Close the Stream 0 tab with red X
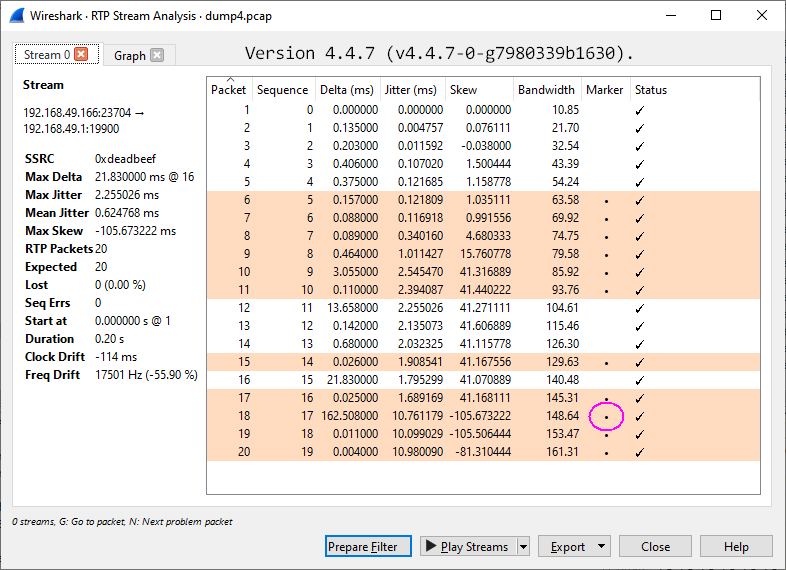This screenshot has height=570, width=786. click(x=81, y=54)
